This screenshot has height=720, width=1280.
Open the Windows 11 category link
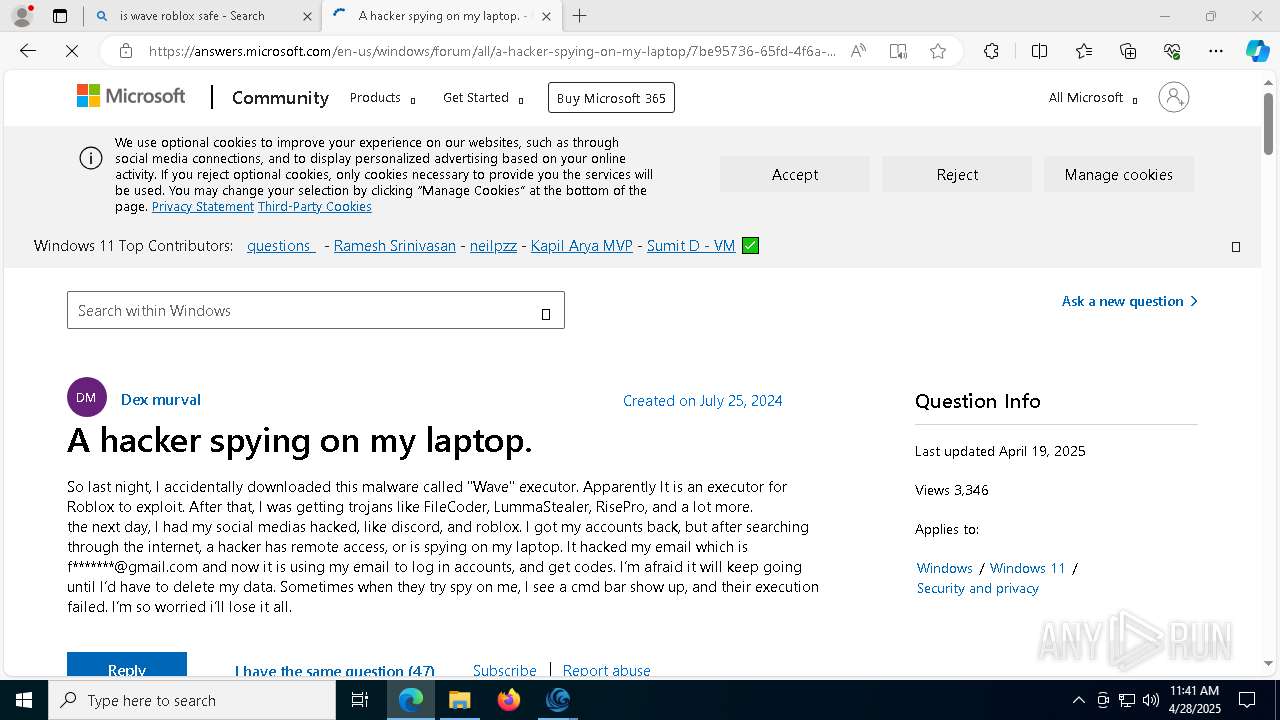[x=1028, y=568]
